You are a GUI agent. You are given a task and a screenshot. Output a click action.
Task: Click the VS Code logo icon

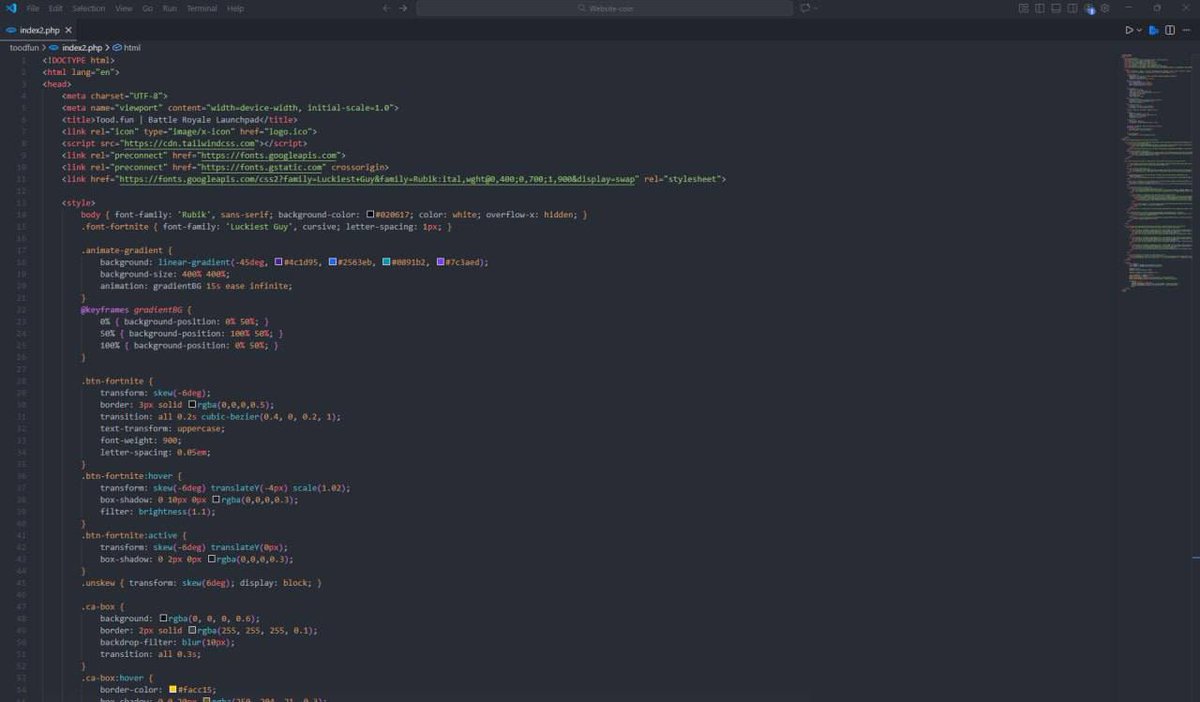[10, 8]
